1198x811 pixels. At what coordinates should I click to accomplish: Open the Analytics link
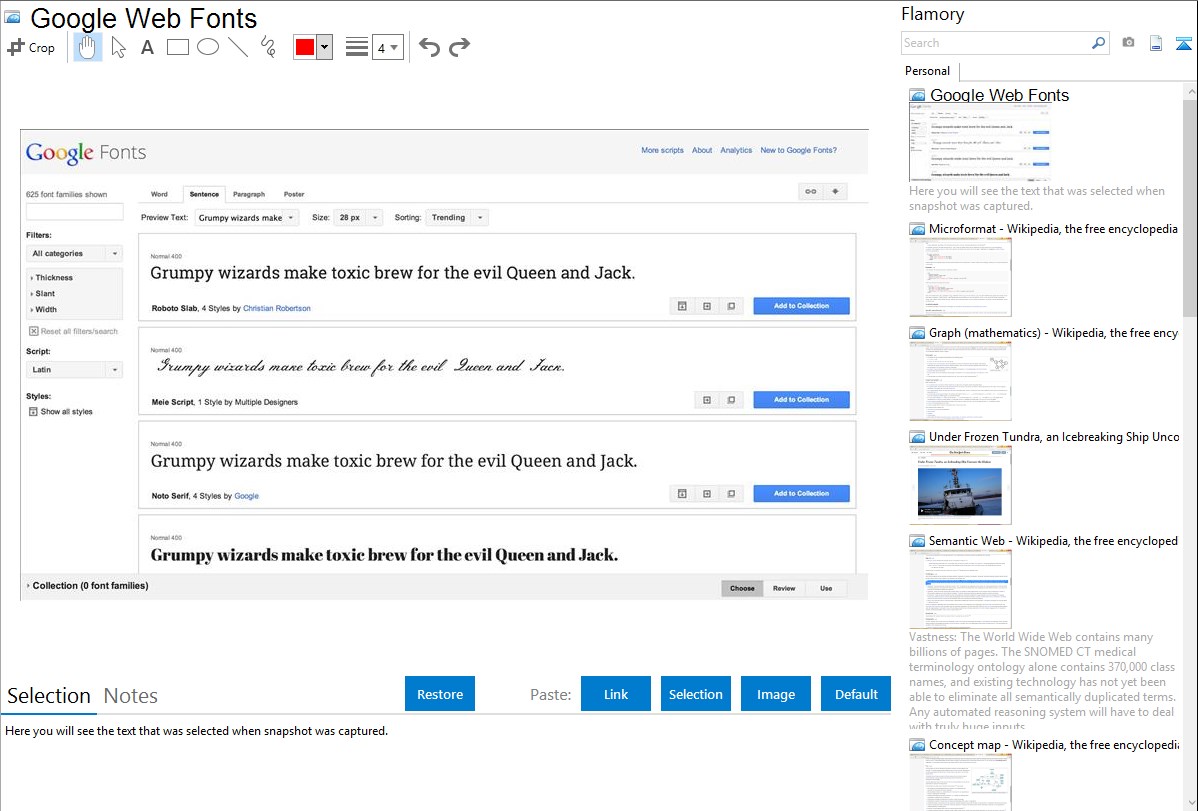click(x=736, y=151)
